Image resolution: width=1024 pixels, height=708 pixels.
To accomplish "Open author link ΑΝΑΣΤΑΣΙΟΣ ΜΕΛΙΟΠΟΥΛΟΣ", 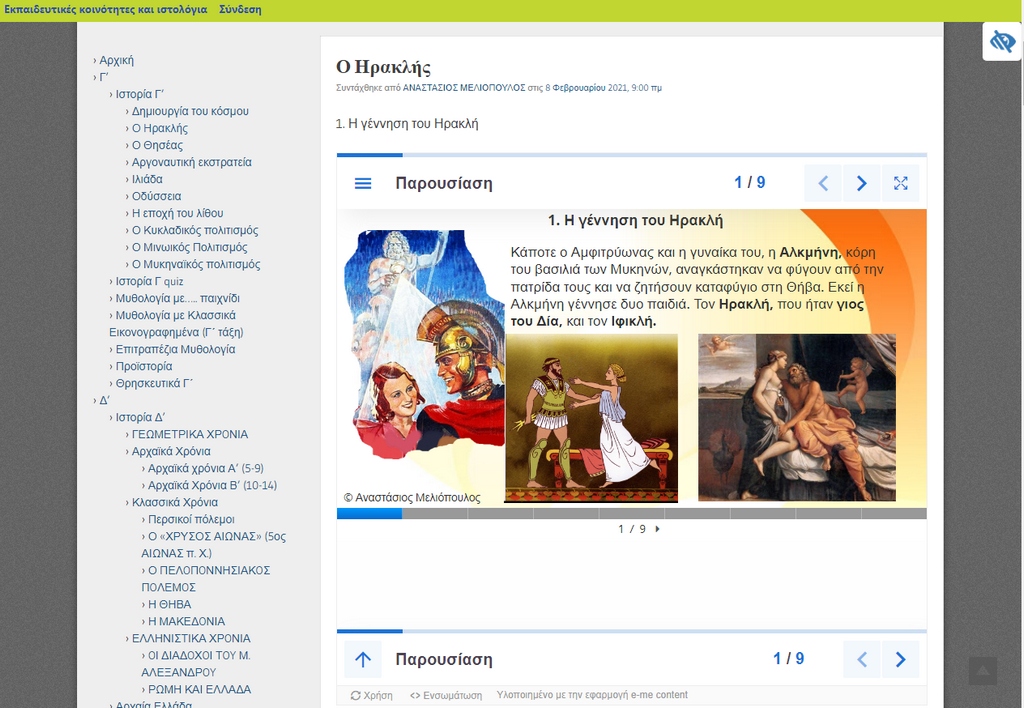I will pyautogui.click(x=464, y=88).
